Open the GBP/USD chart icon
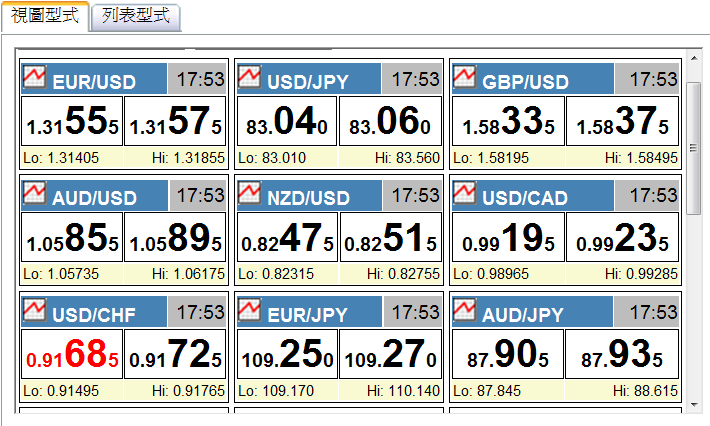The width and height of the screenshot is (710, 426). (x=465, y=77)
